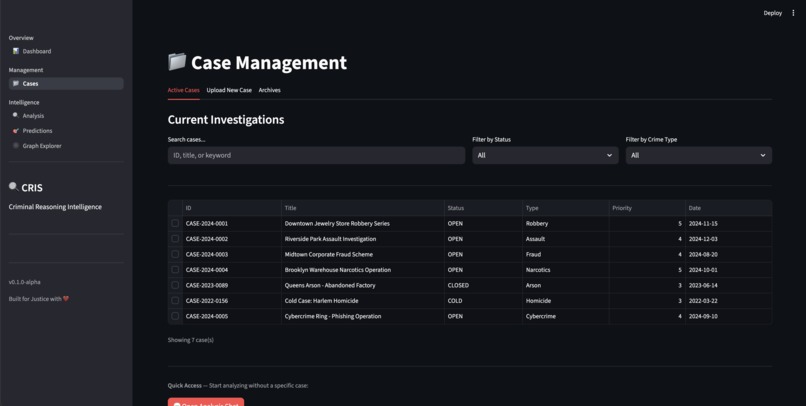Click the Priority column header
806x406 pixels.
[647, 208]
